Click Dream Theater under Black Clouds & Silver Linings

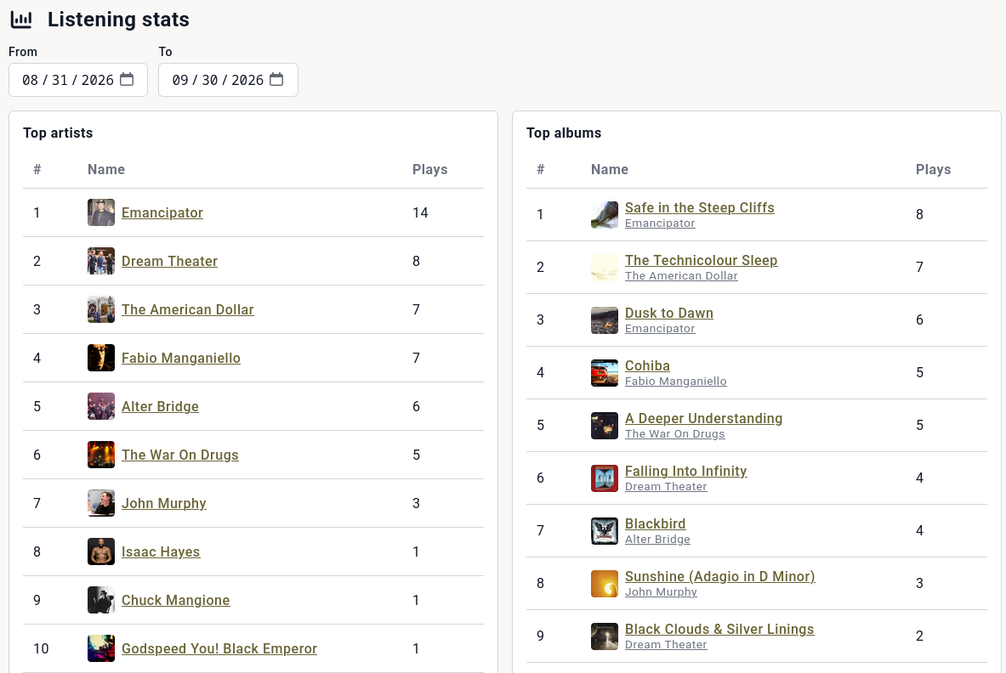tap(666, 644)
